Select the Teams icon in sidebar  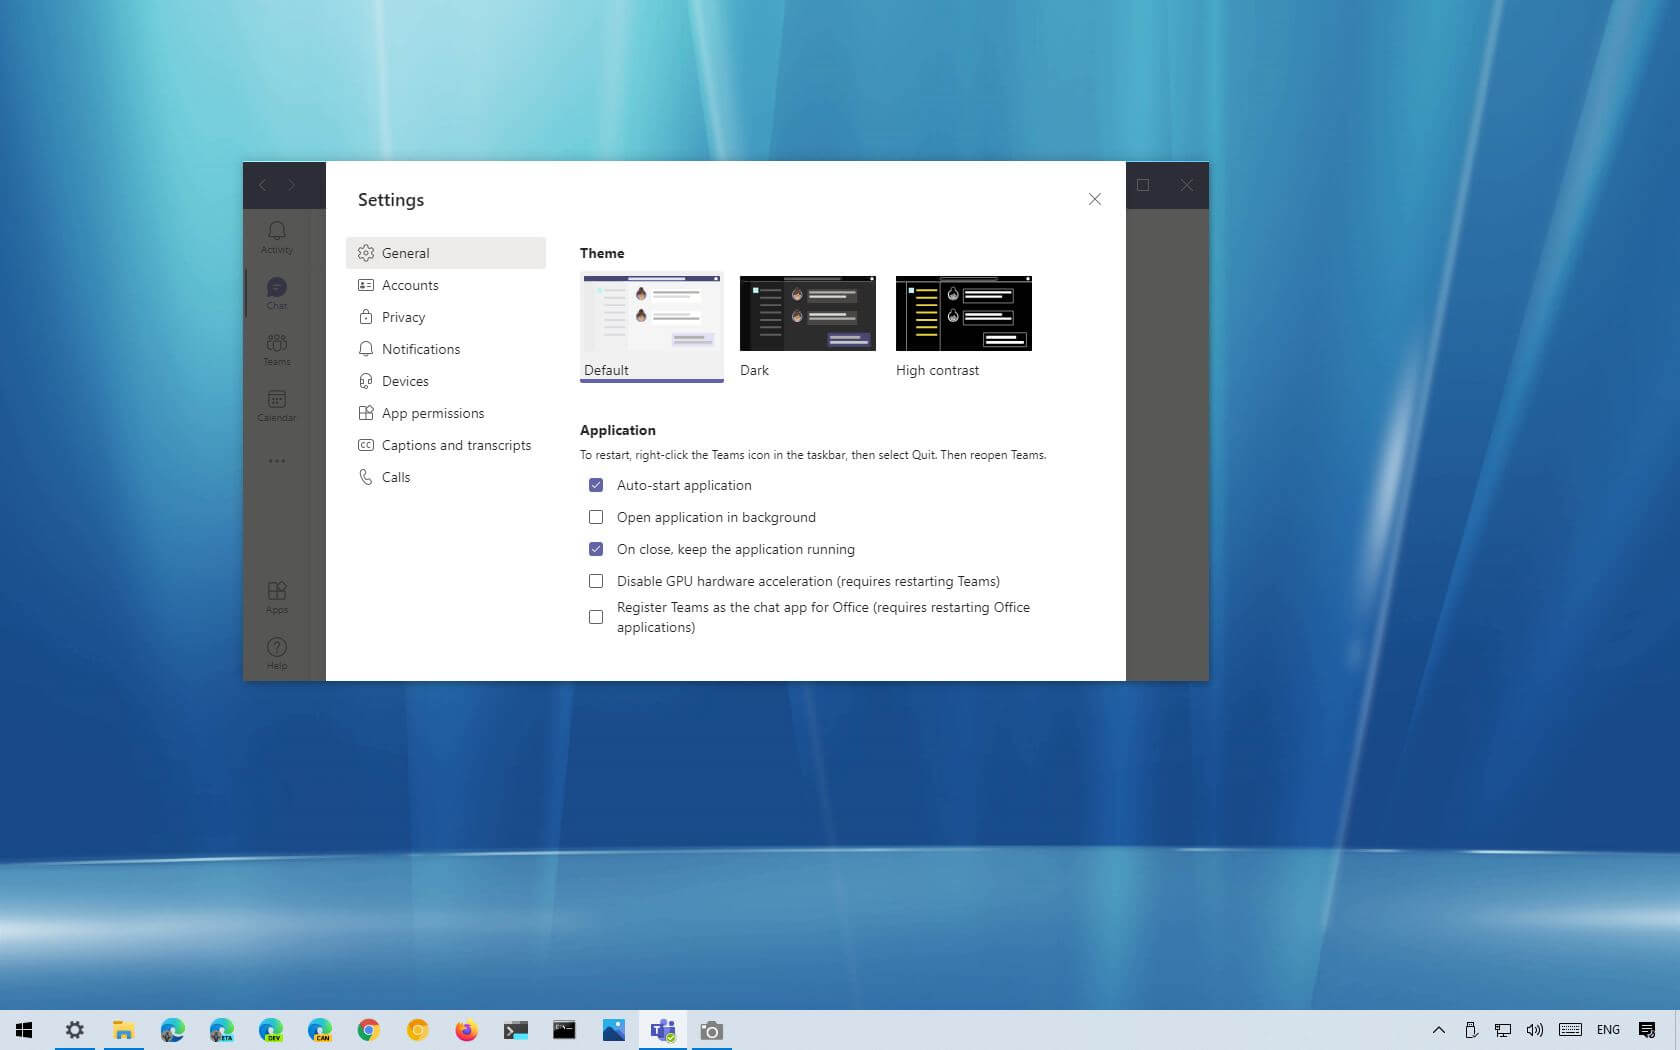coord(277,348)
